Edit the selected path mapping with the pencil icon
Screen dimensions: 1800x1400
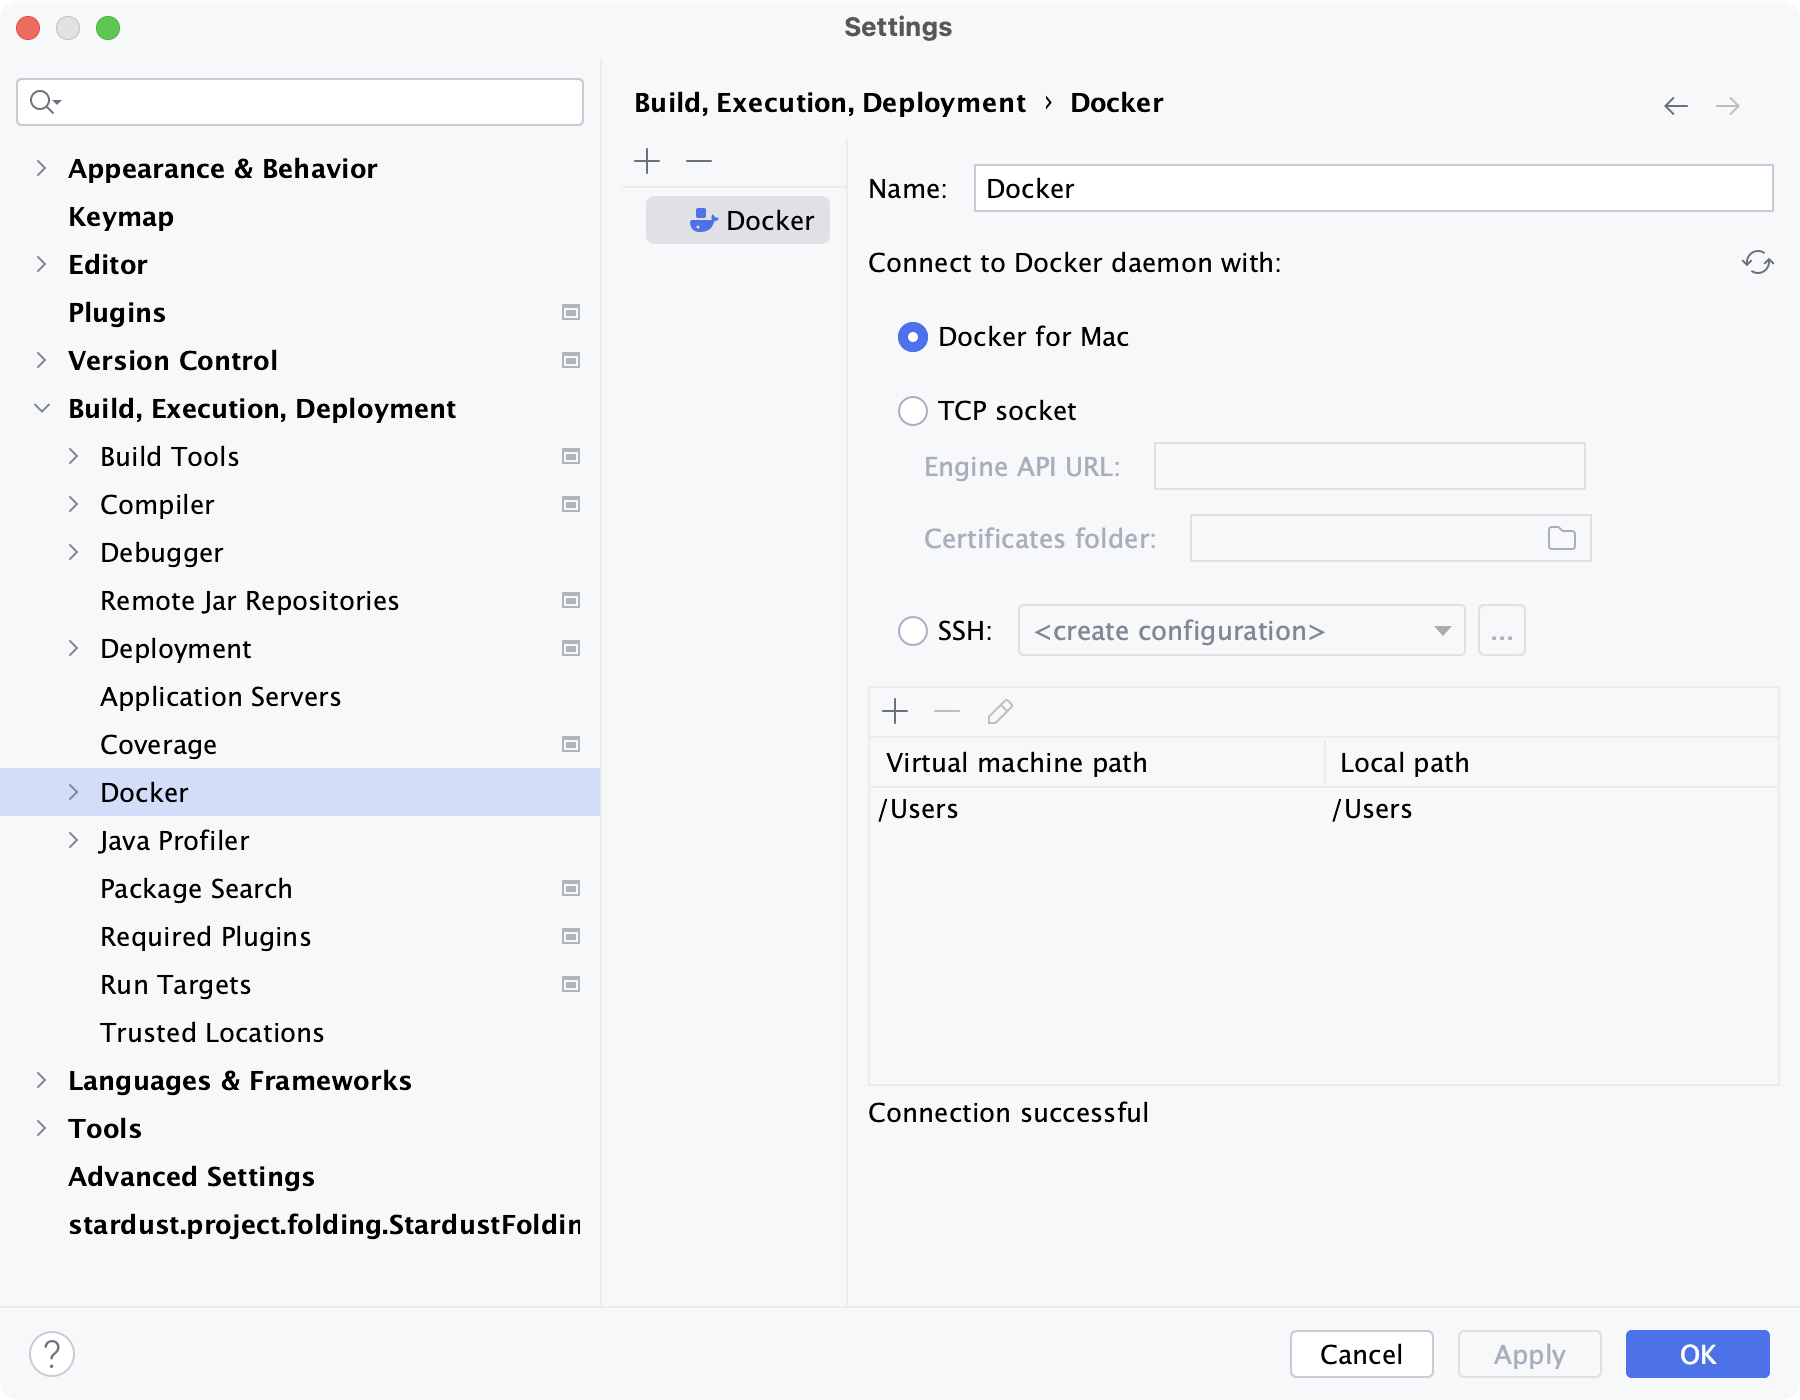coord(999,711)
